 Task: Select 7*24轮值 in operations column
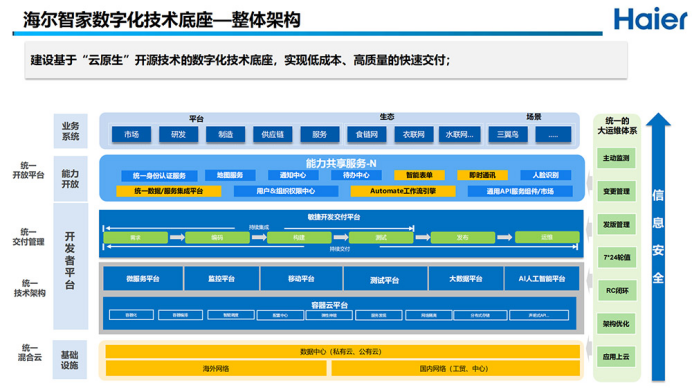[616, 257]
